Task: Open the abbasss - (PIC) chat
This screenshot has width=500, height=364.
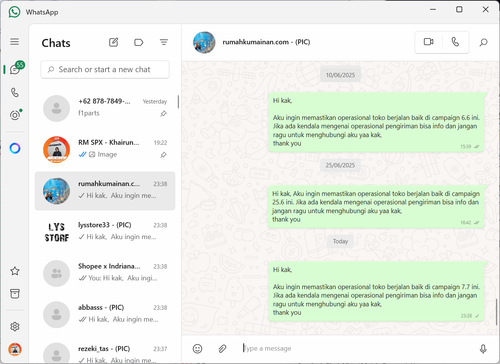Action: 105,315
